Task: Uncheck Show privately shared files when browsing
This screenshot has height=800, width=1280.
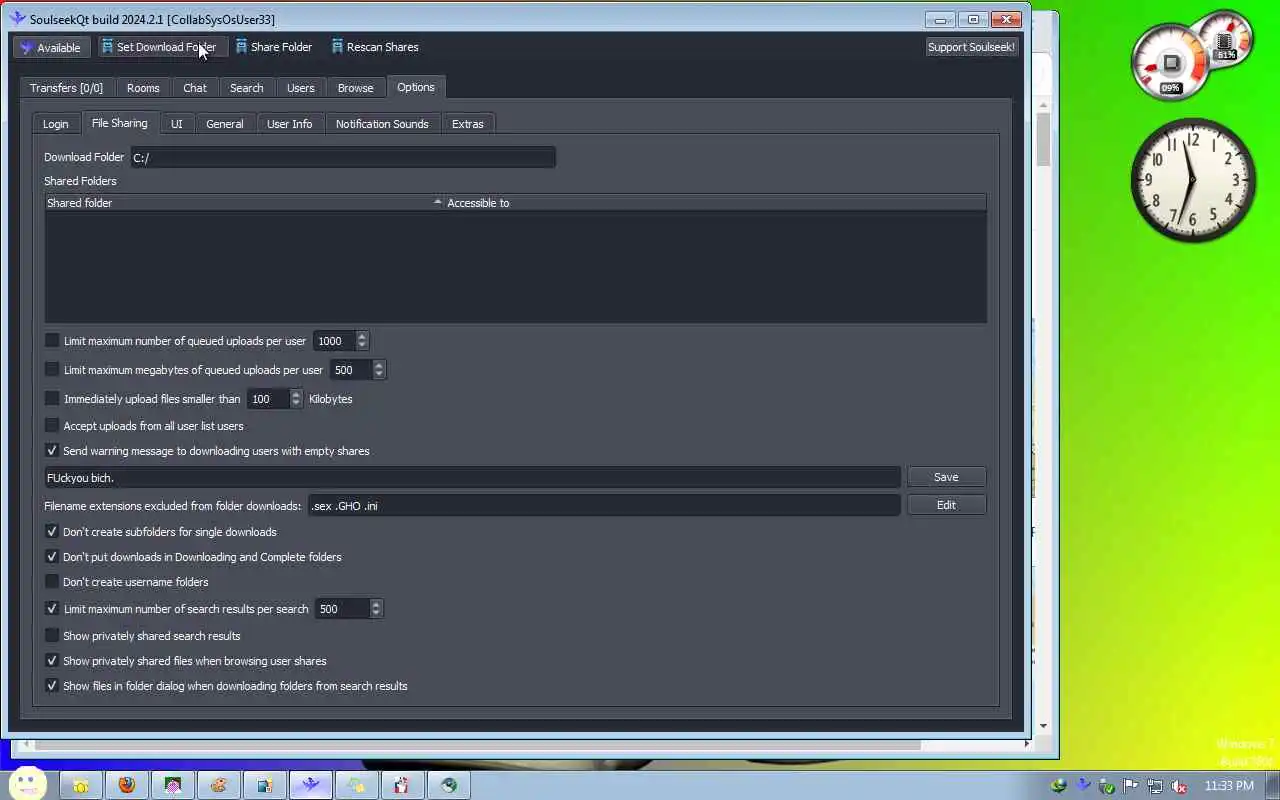Action: [52, 661]
